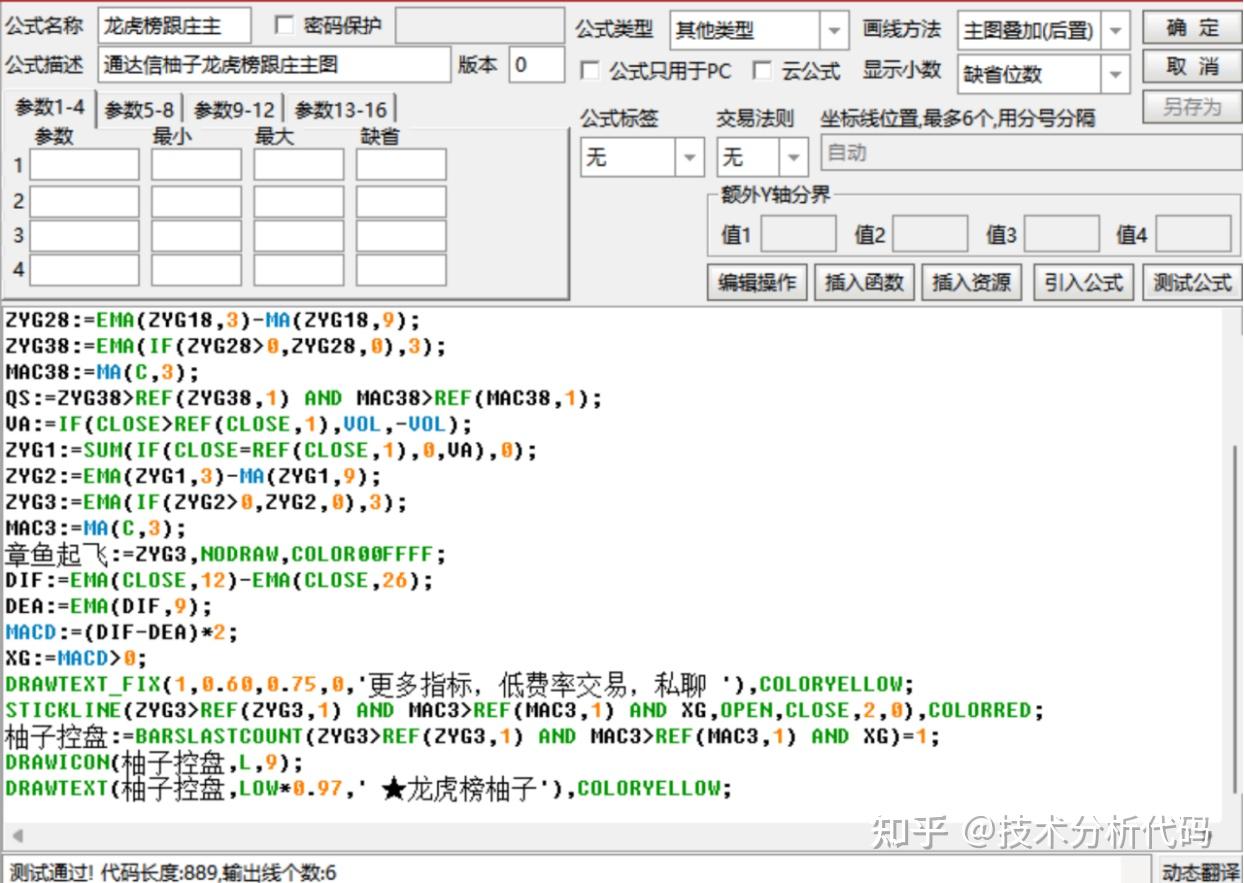This screenshot has width=1244, height=883.
Task: Switch to the 参数1-4 tab
Action: tap(49, 108)
